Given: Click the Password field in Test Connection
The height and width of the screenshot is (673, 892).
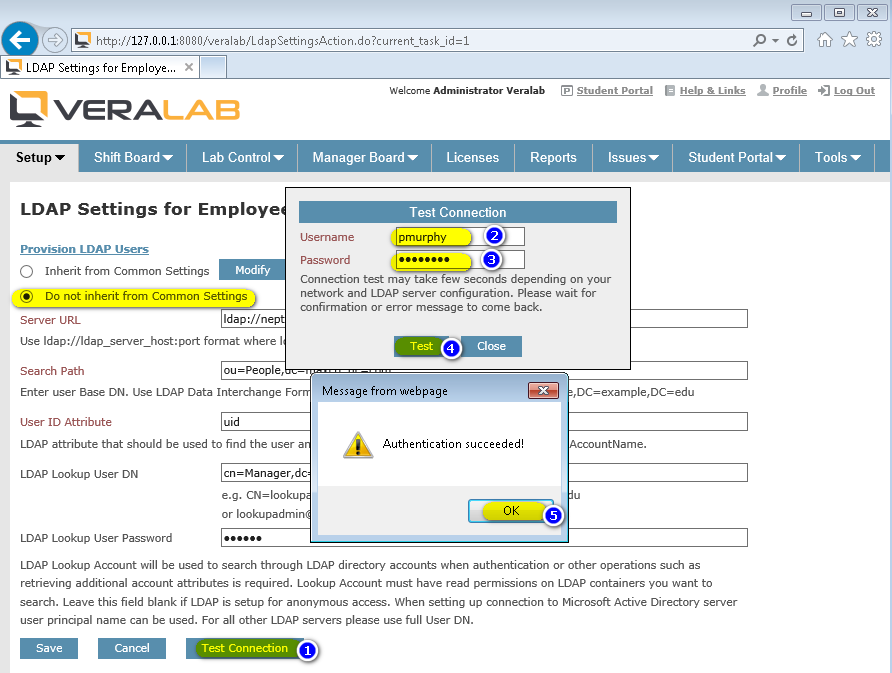Looking at the screenshot, I should [x=460, y=259].
